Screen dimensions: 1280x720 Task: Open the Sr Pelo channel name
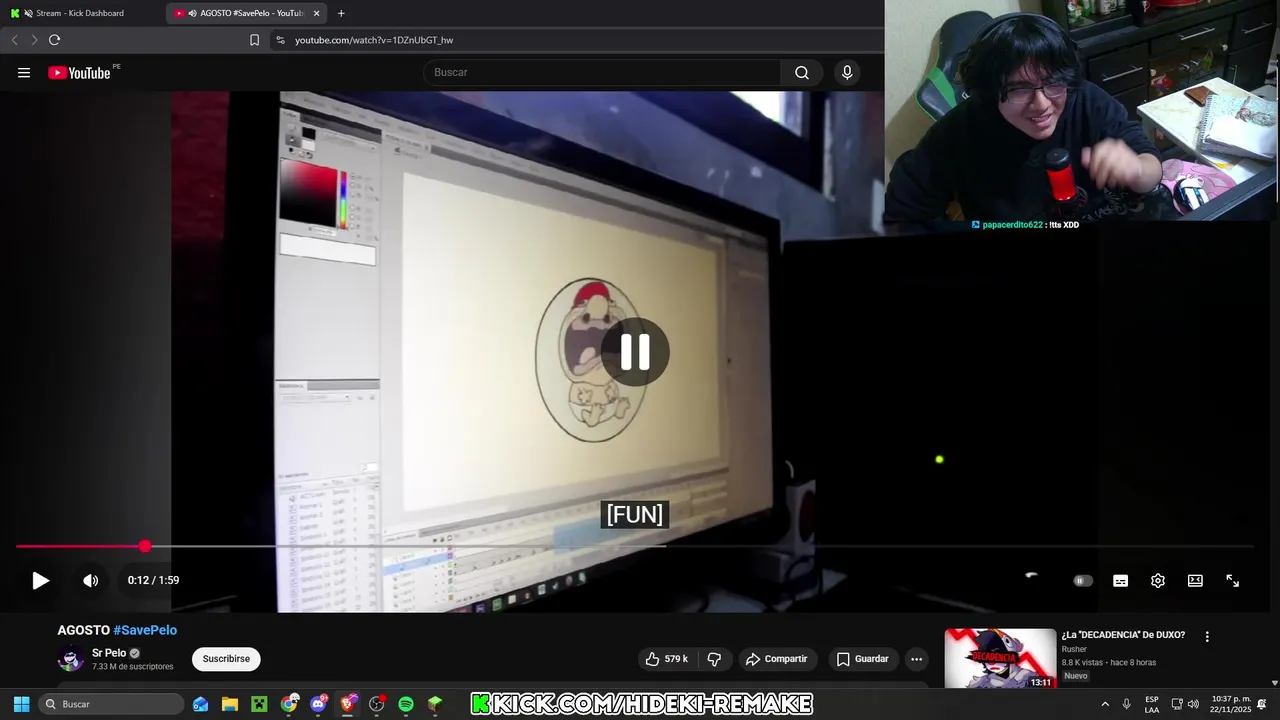coord(109,653)
